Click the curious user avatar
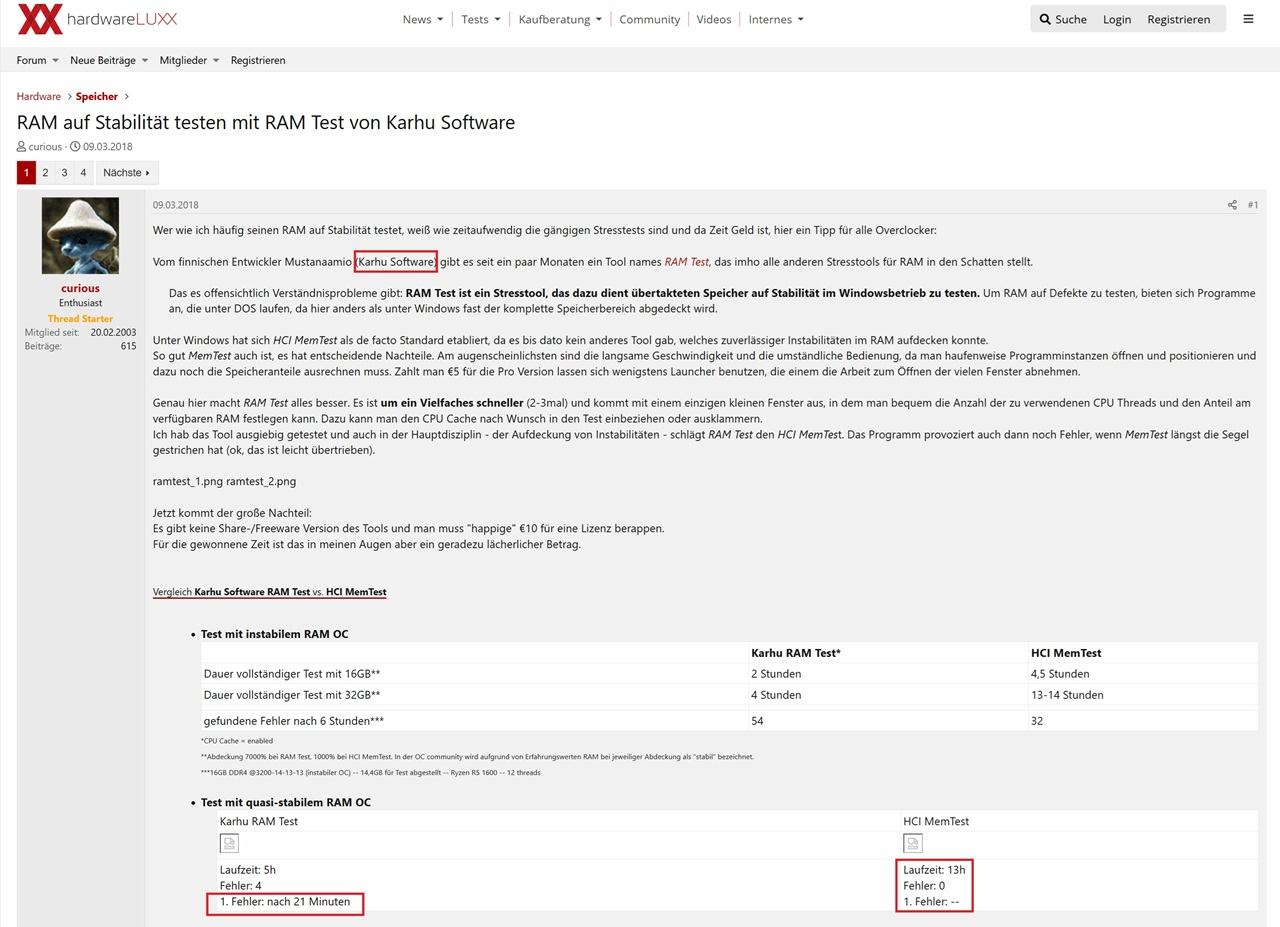 tap(80, 236)
